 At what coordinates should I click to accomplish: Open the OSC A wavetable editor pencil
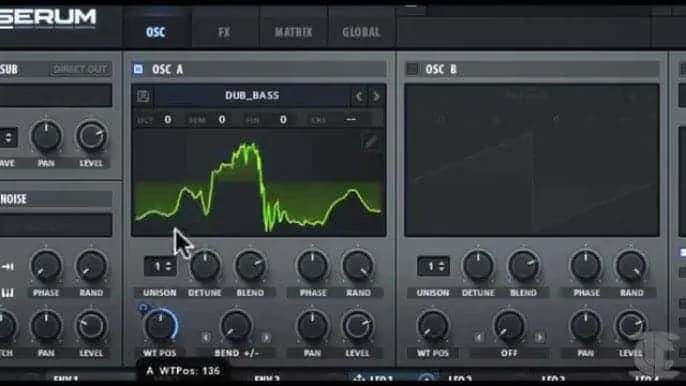(371, 142)
